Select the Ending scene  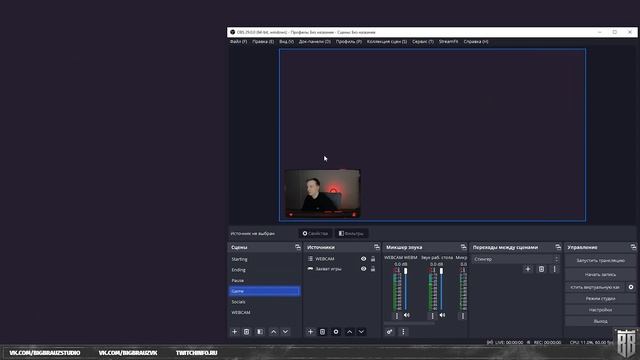pos(264,270)
